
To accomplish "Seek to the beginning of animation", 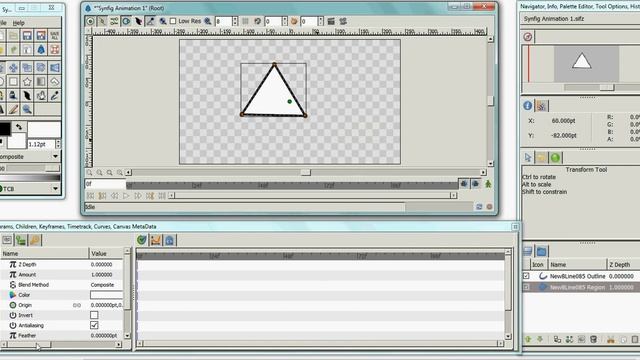I will [x=91, y=196].
